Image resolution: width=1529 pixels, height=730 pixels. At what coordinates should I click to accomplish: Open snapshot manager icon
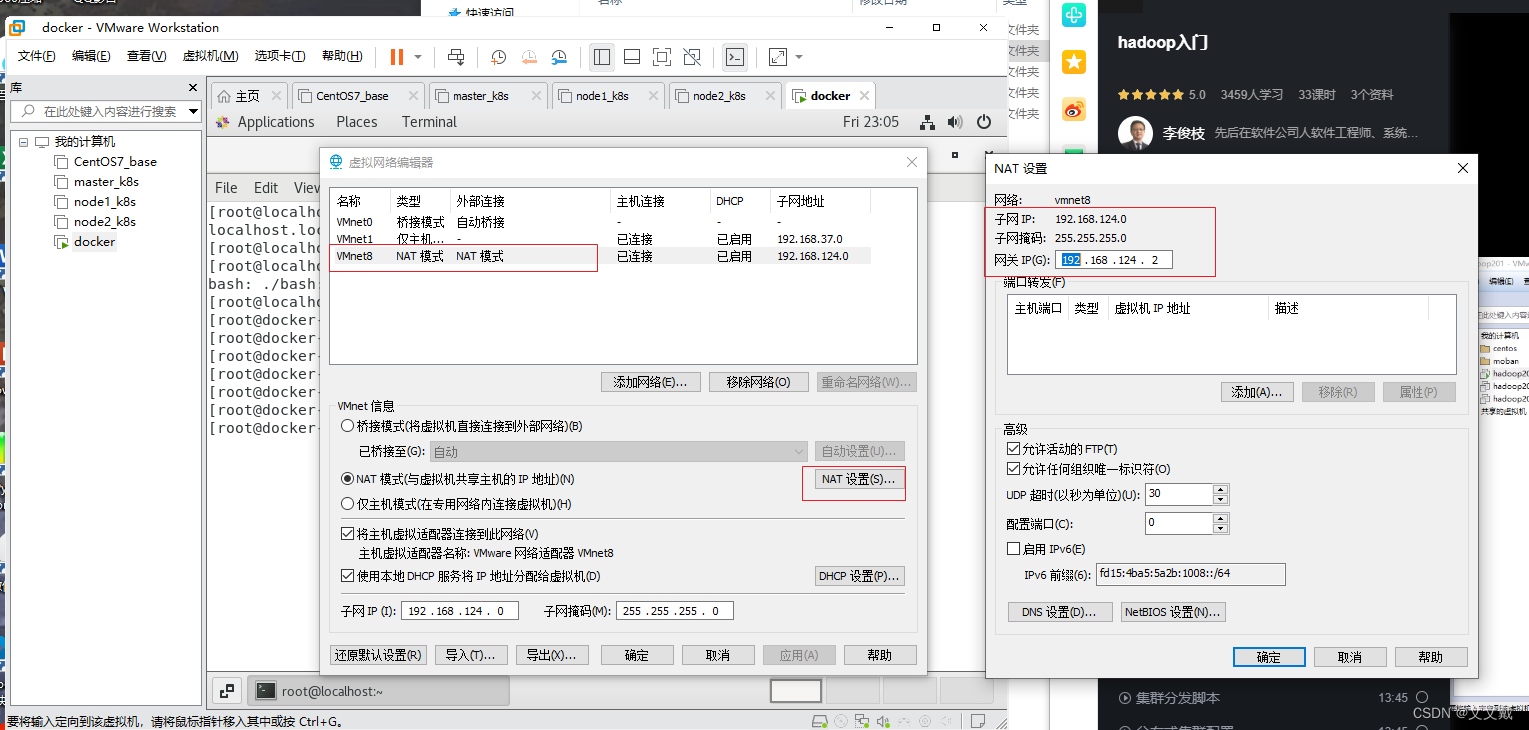click(560, 57)
